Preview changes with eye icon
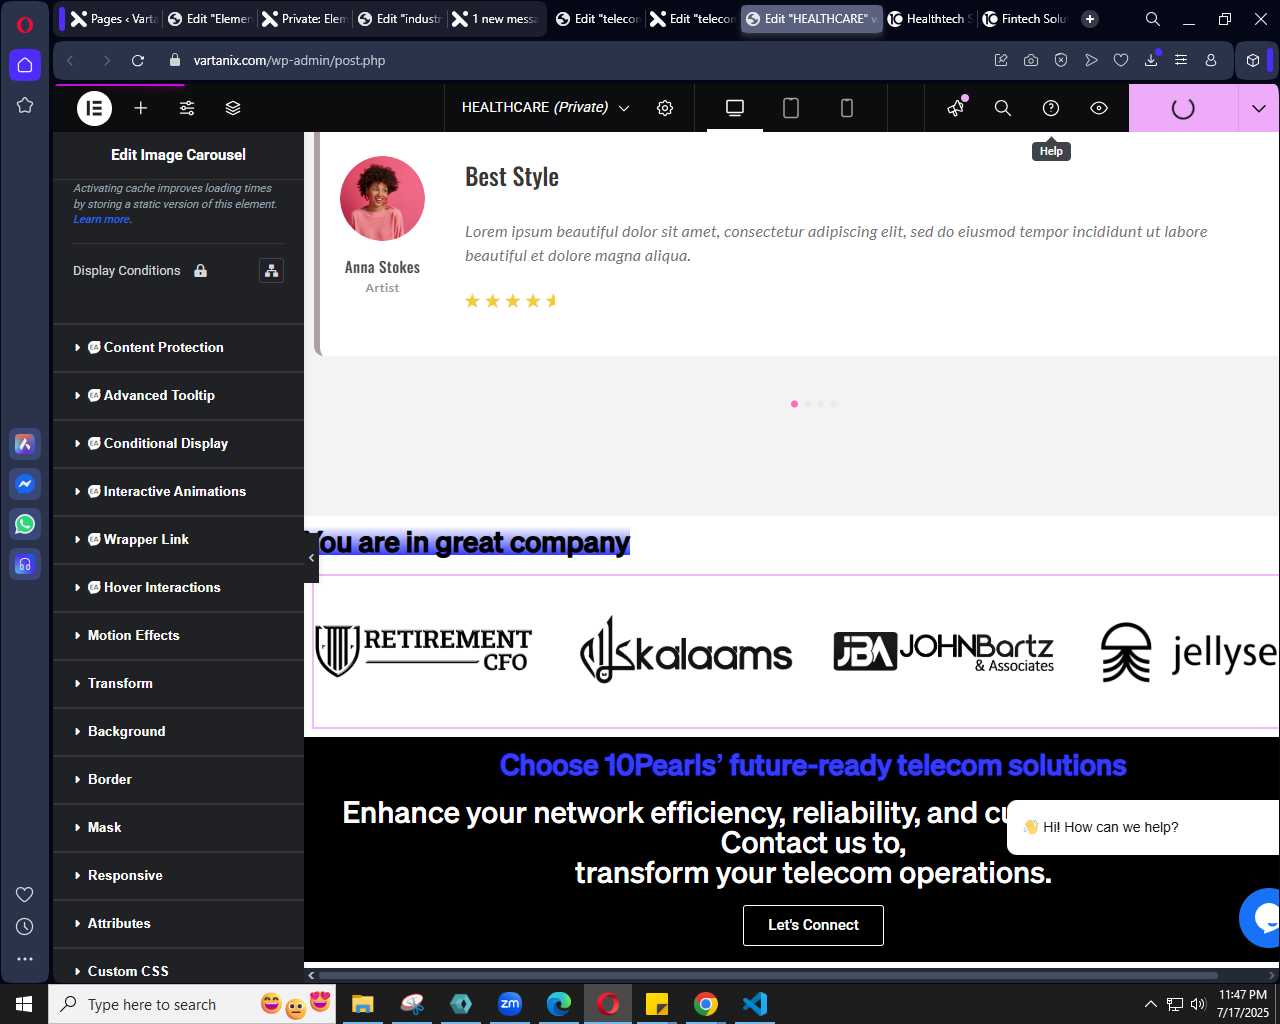This screenshot has width=1280, height=1024. click(x=1099, y=108)
